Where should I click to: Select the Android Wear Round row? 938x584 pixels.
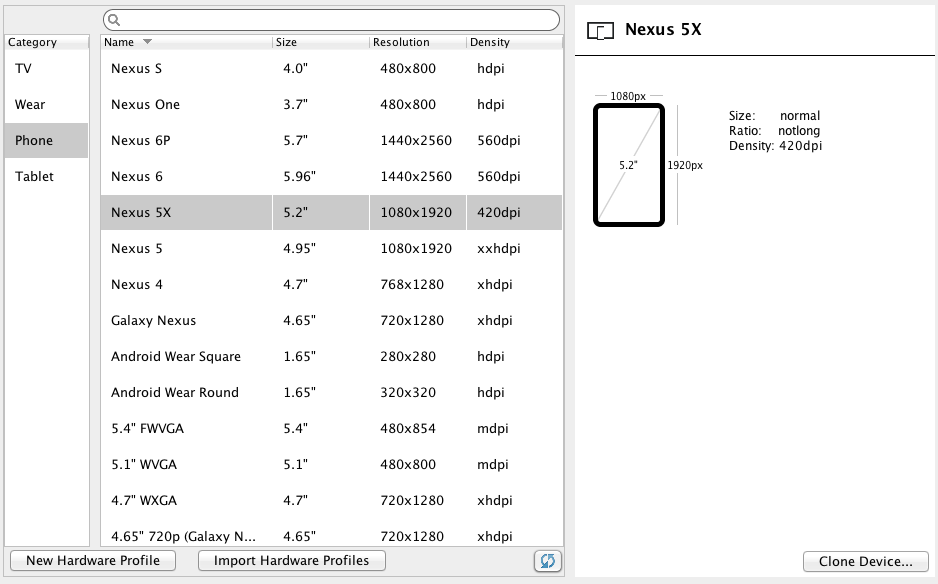coord(331,392)
